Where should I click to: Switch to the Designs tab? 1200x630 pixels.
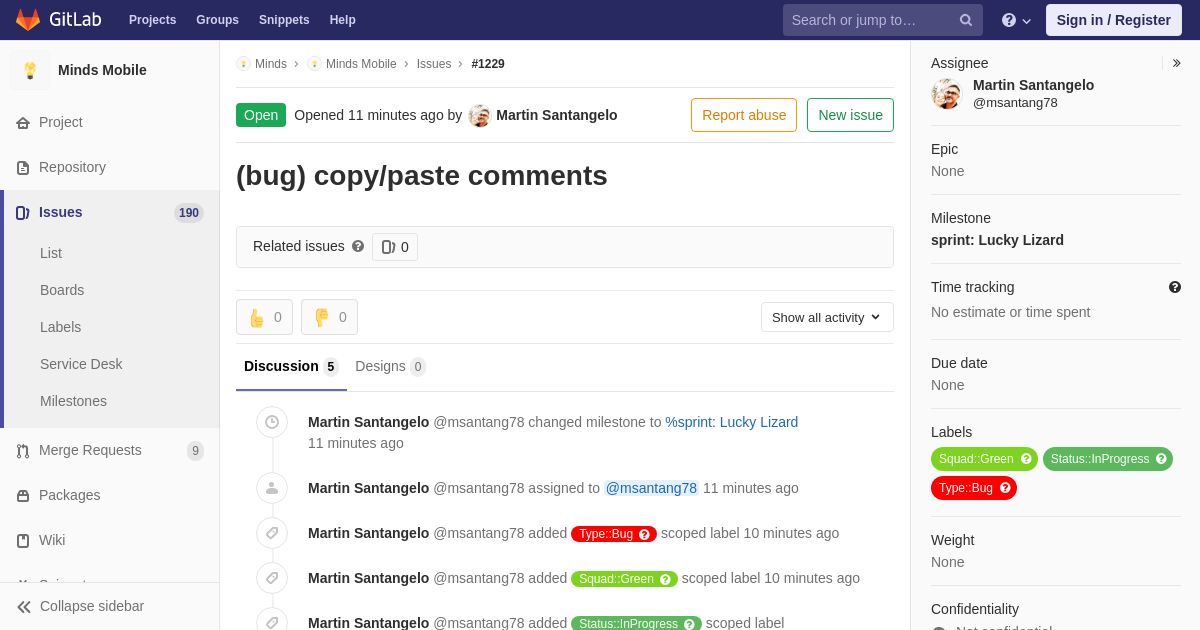click(x=390, y=366)
